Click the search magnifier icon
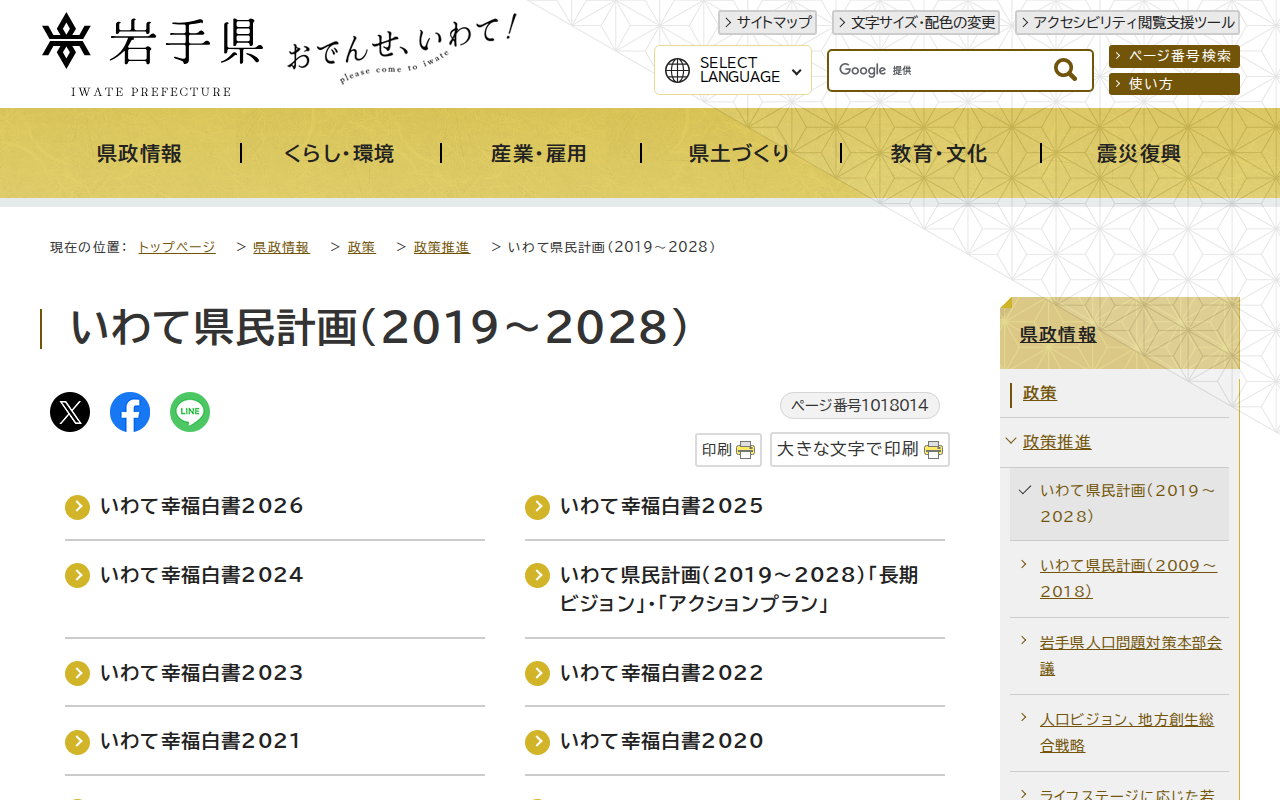Screen dimensions: 1280x800 (x=1065, y=70)
